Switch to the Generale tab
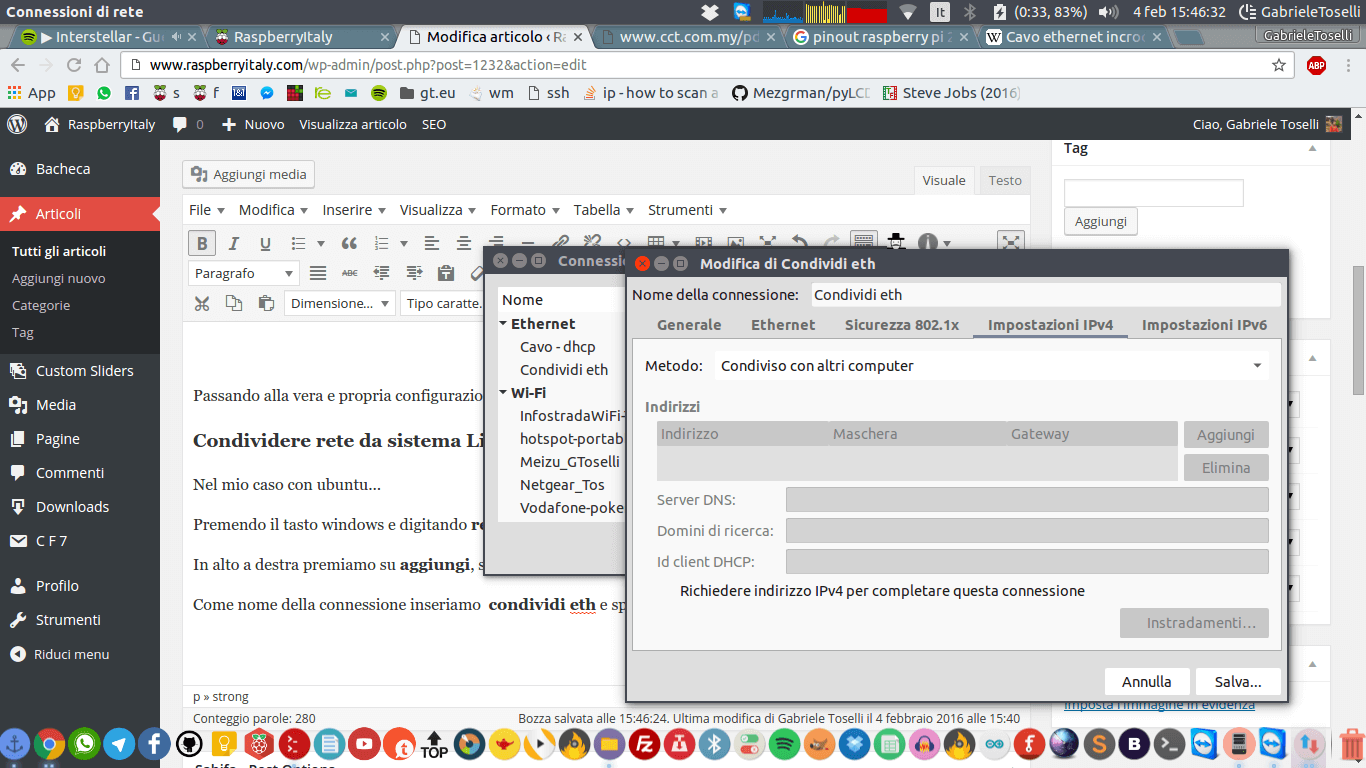 pyautogui.click(x=689, y=325)
